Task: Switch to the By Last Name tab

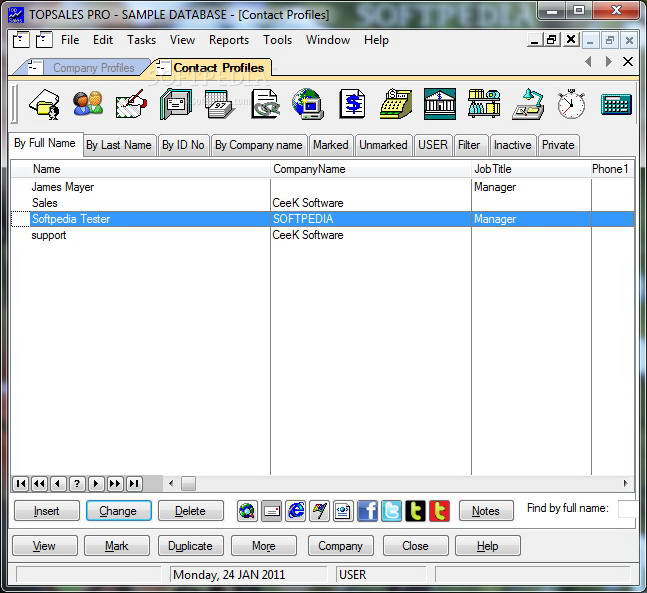Action: pos(118,145)
